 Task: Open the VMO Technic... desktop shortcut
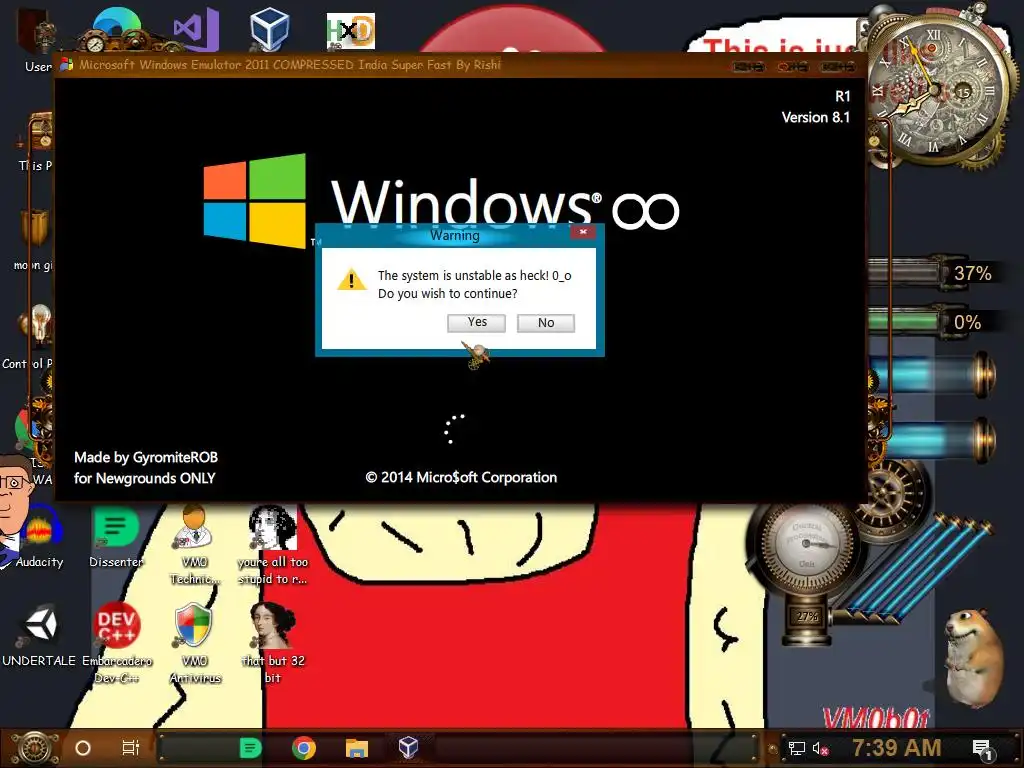point(194,545)
